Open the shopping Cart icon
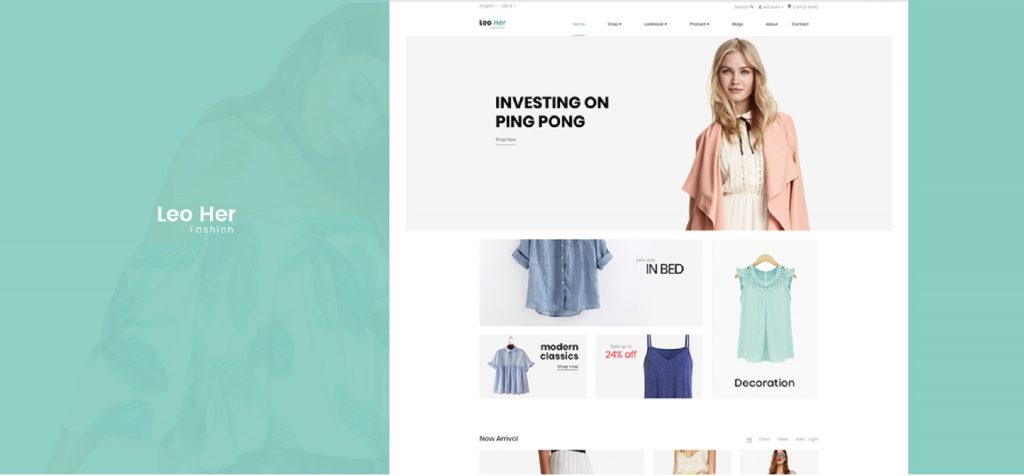 pyautogui.click(x=790, y=7)
